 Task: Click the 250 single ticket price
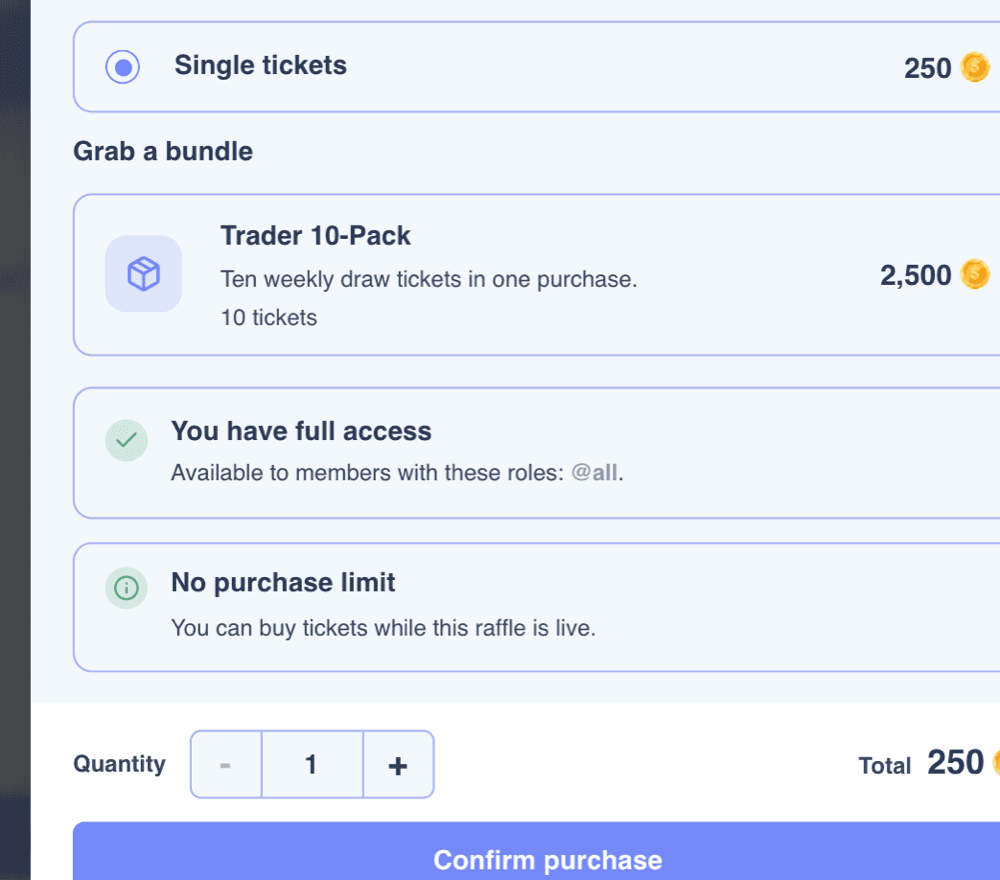click(x=928, y=68)
